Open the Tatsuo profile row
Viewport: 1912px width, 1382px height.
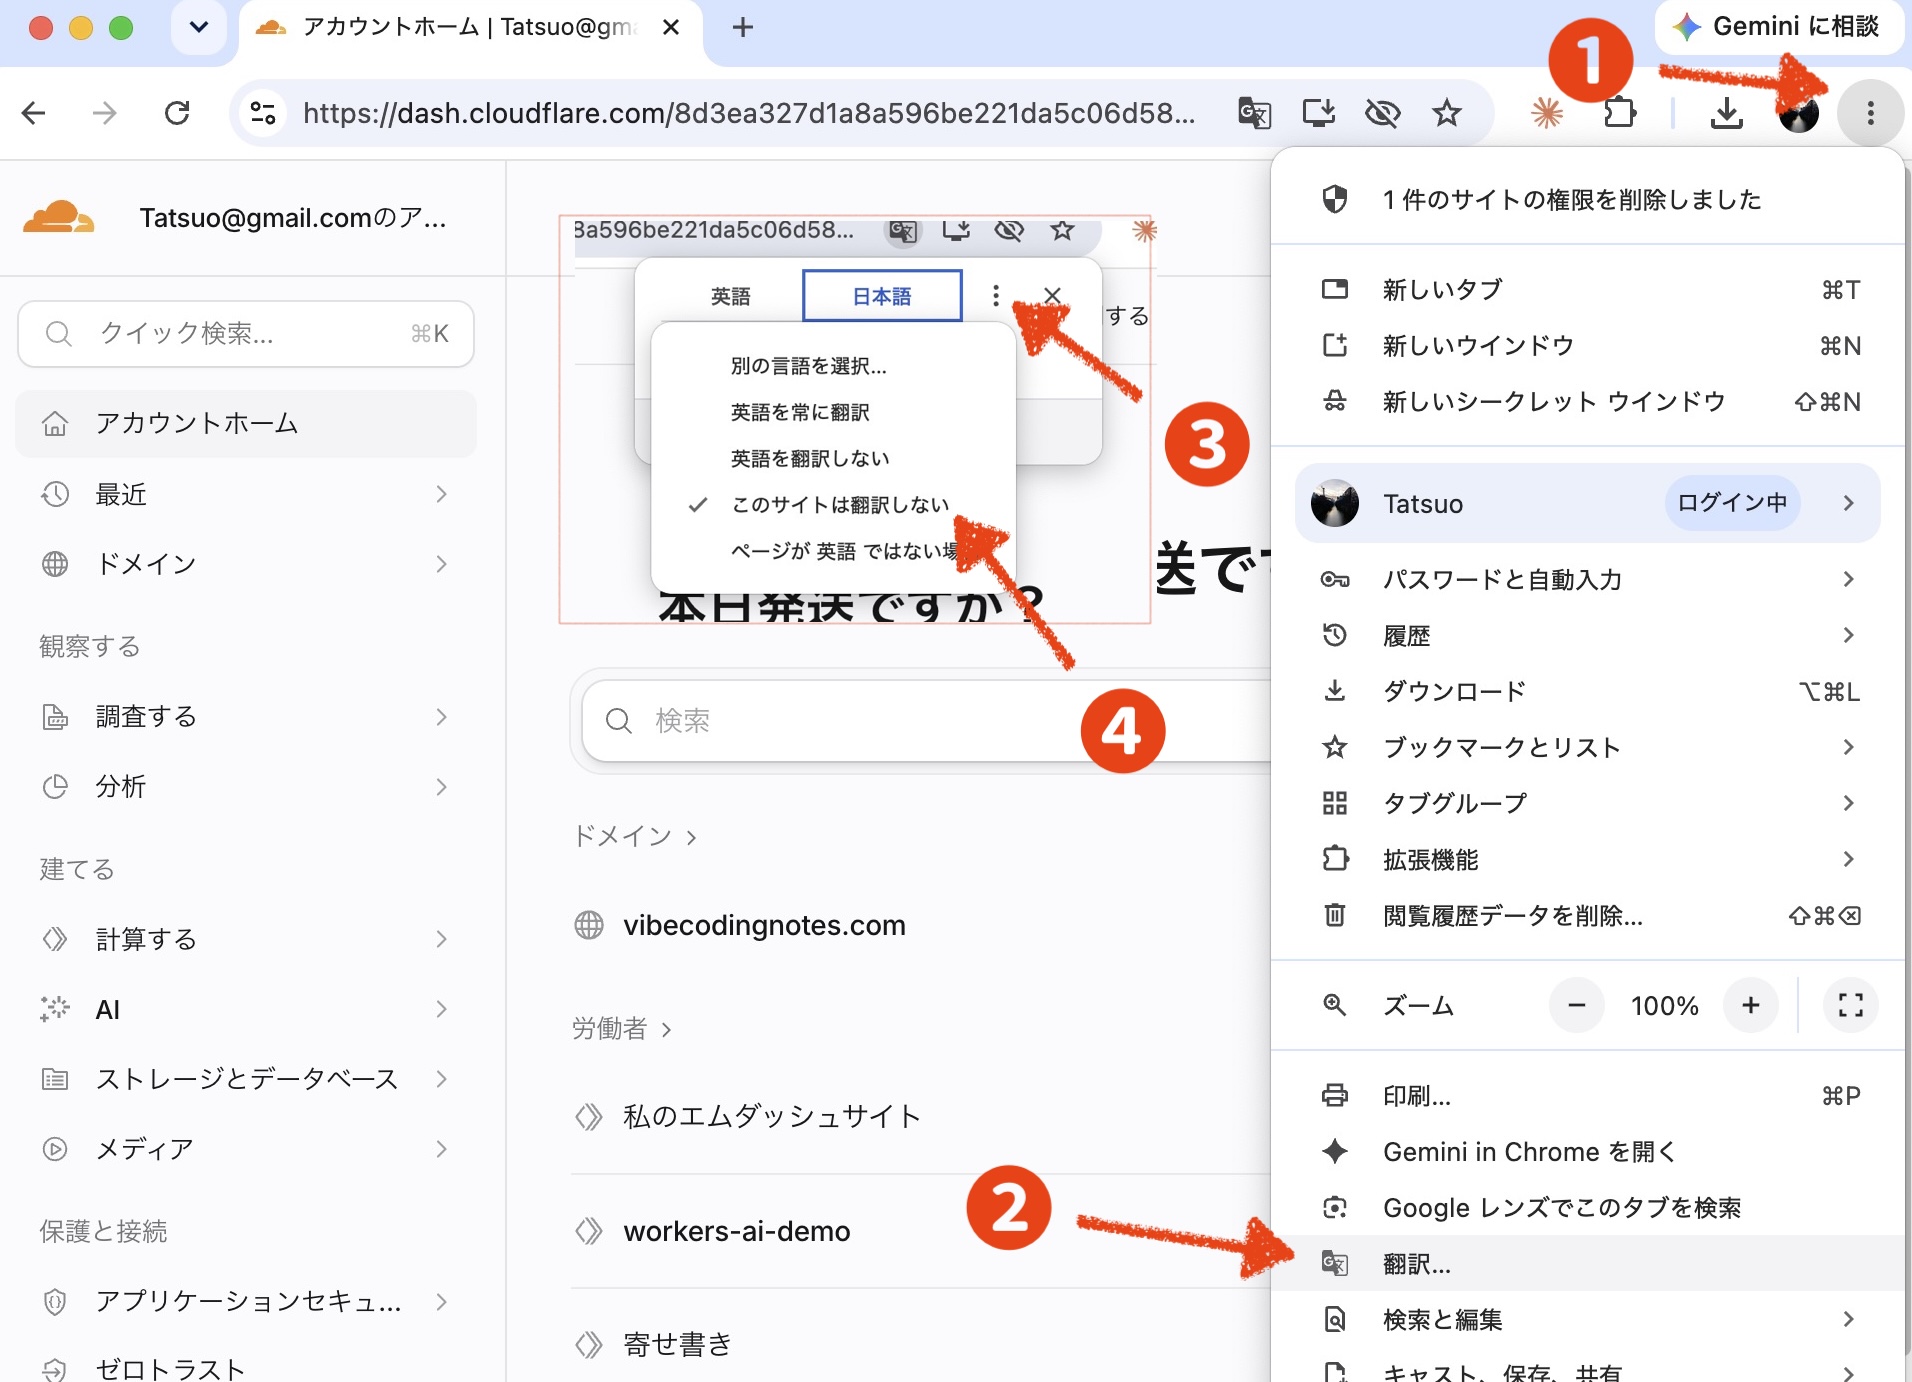pyautogui.click(x=1588, y=503)
